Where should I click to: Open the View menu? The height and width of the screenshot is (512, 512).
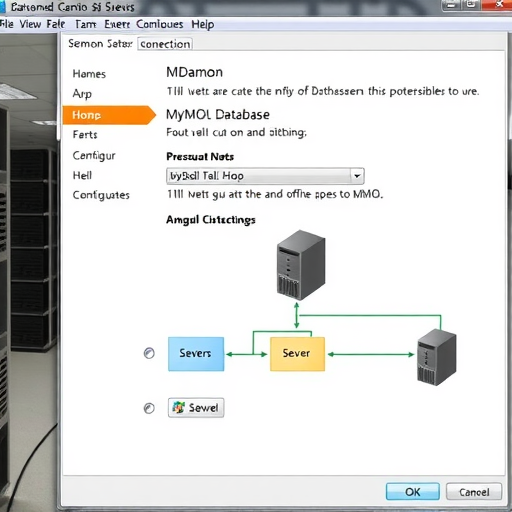point(30,24)
